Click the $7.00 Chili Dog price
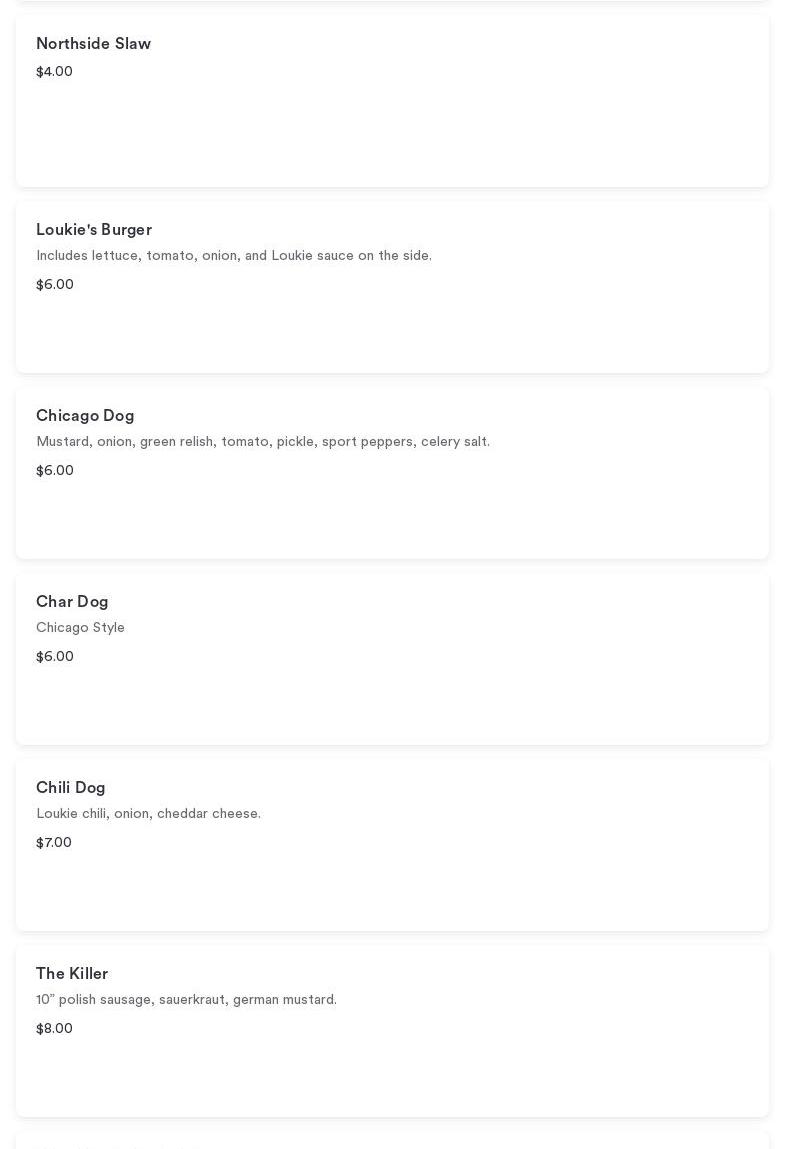785x1149 pixels. coord(54,843)
